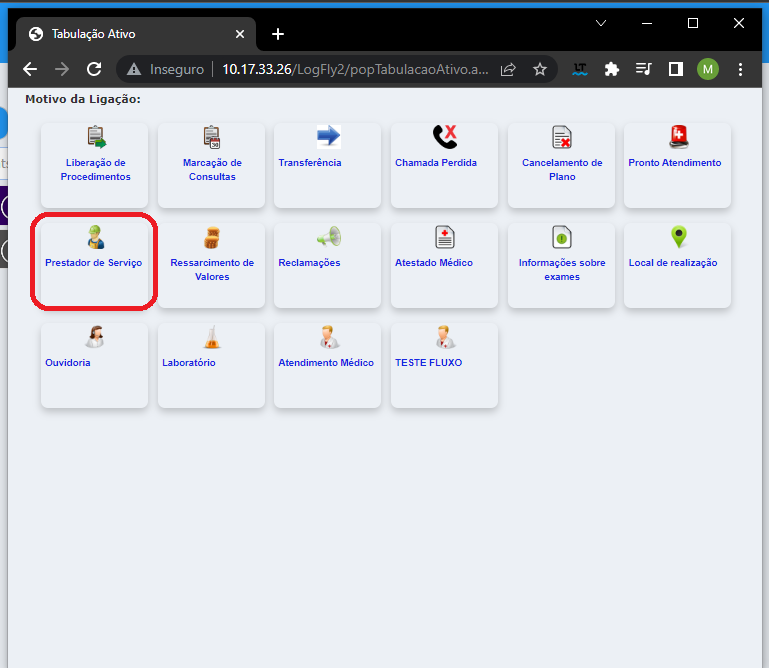Open Ressarcimento de Valores link
Screen dimensions: 769x668
[x=212, y=270]
